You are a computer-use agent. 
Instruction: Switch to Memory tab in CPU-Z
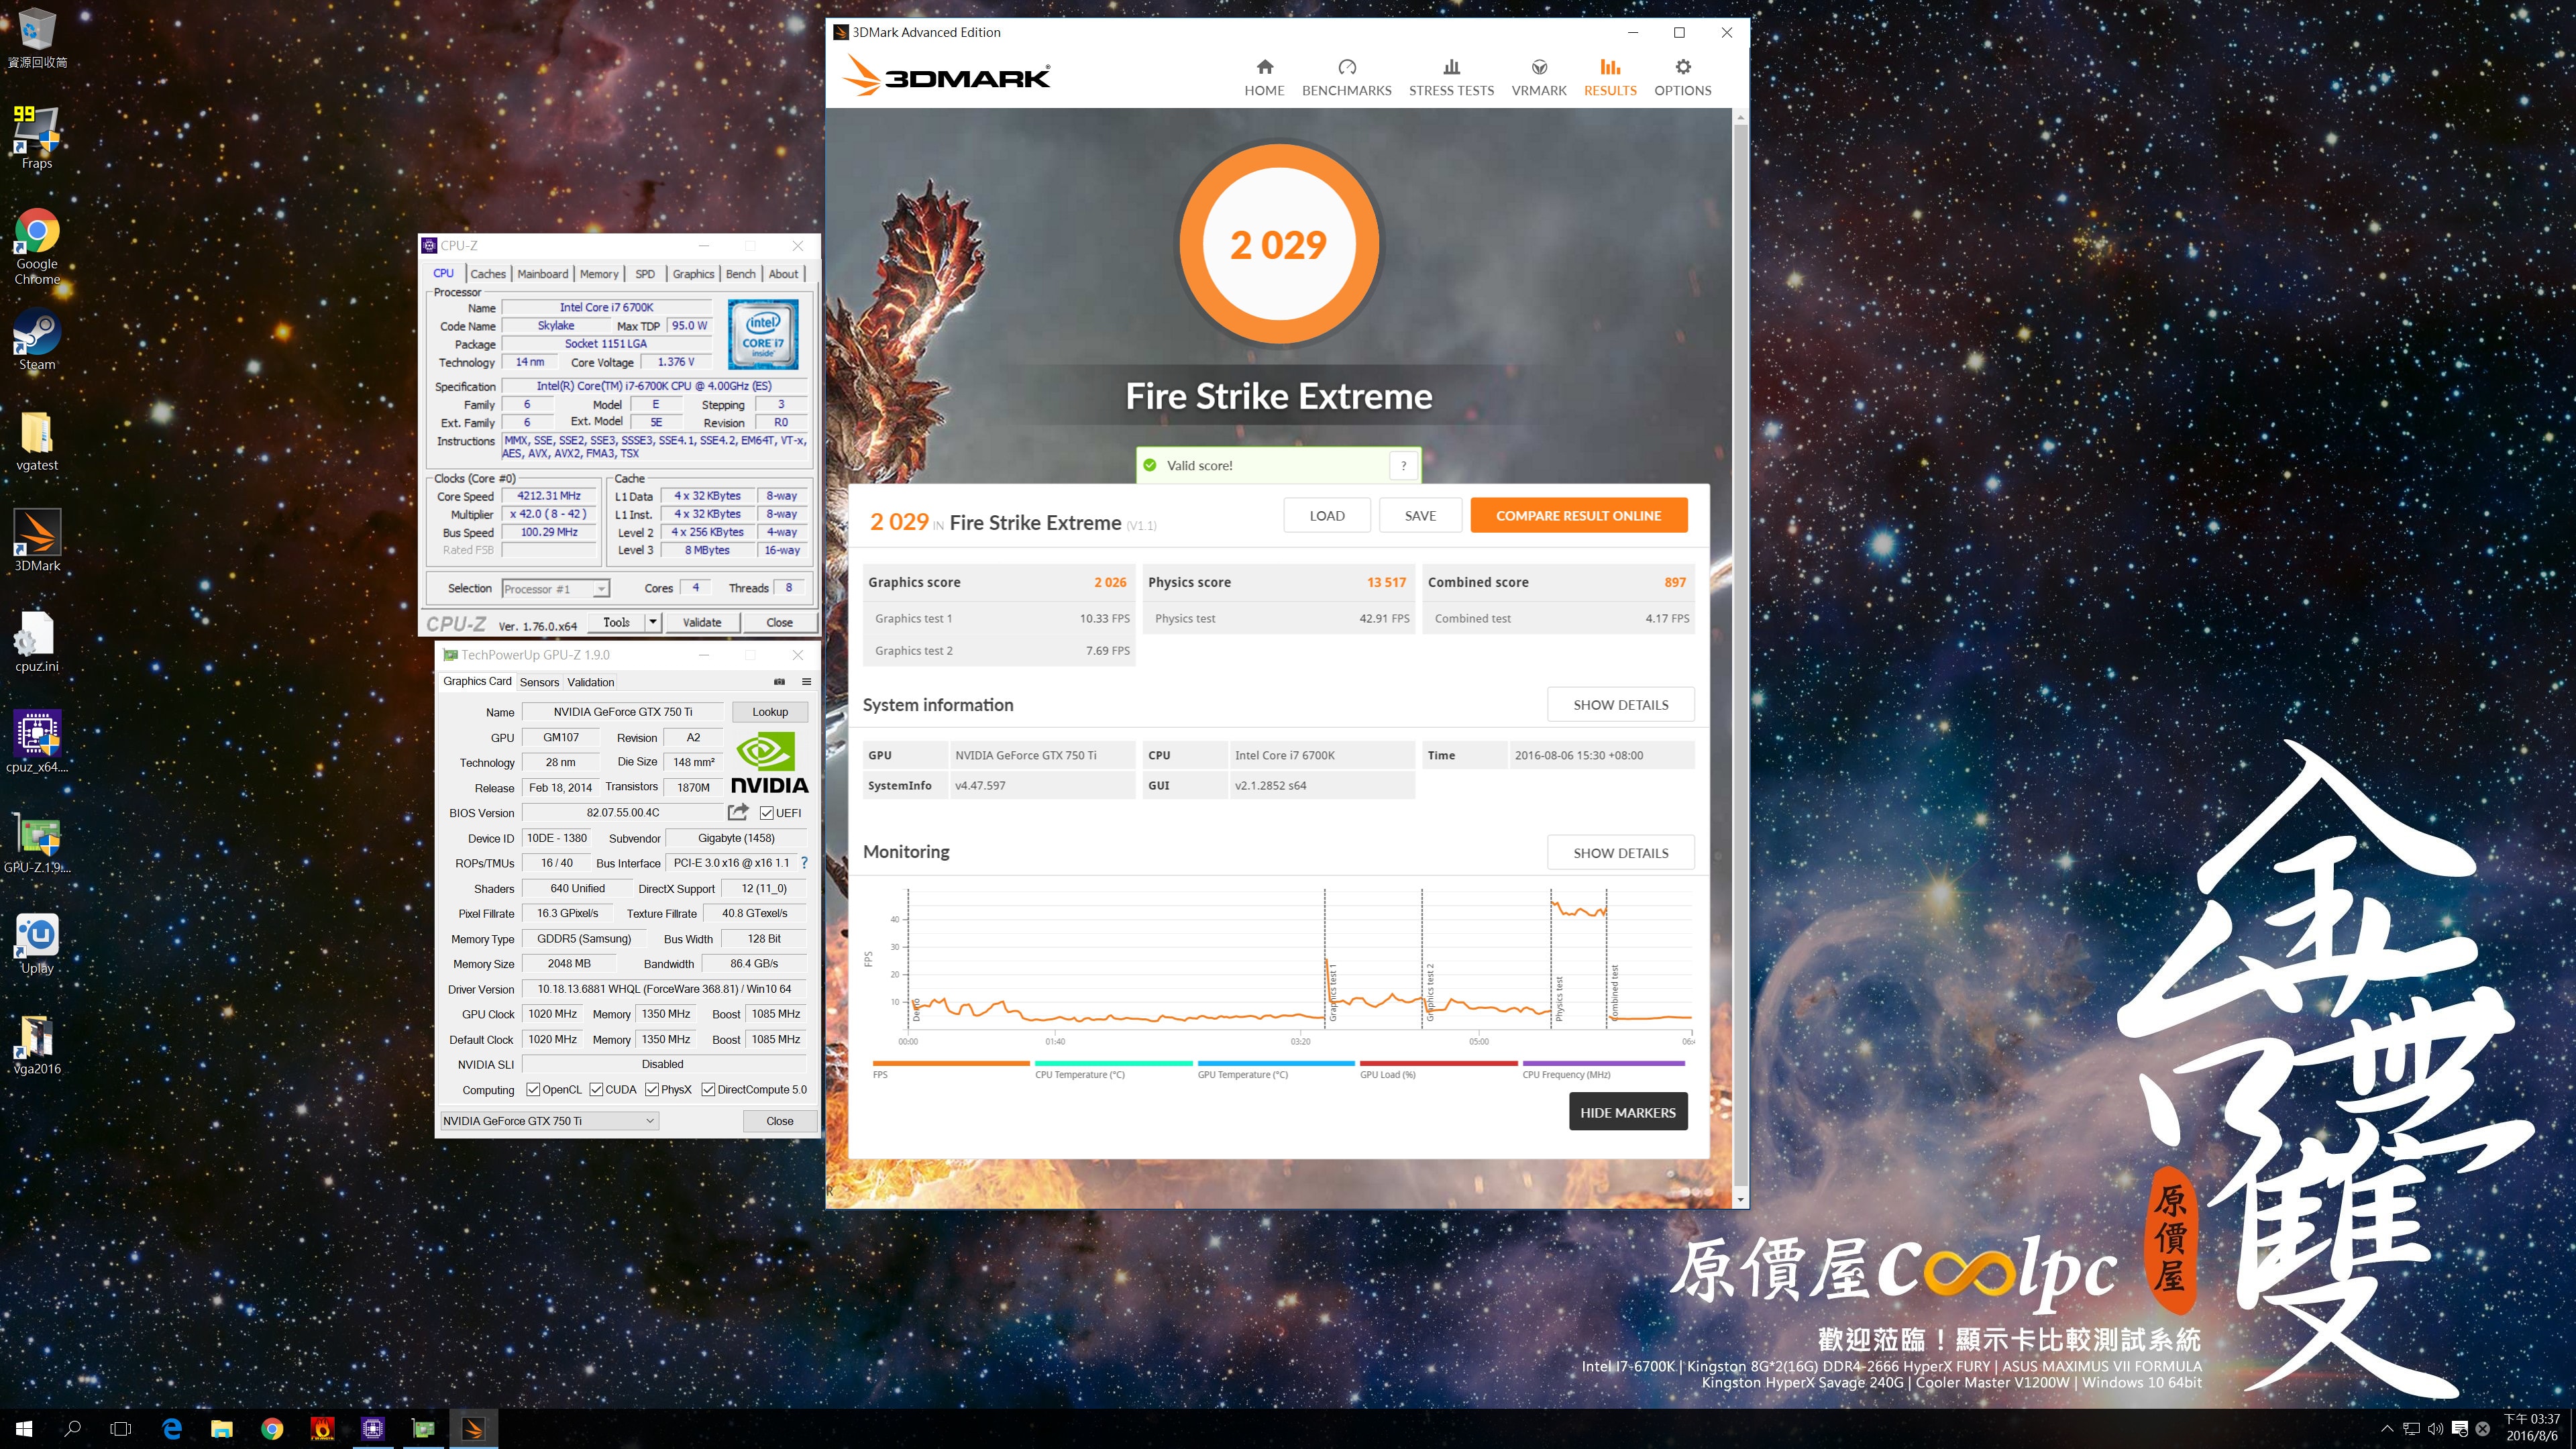pos(599,274)
